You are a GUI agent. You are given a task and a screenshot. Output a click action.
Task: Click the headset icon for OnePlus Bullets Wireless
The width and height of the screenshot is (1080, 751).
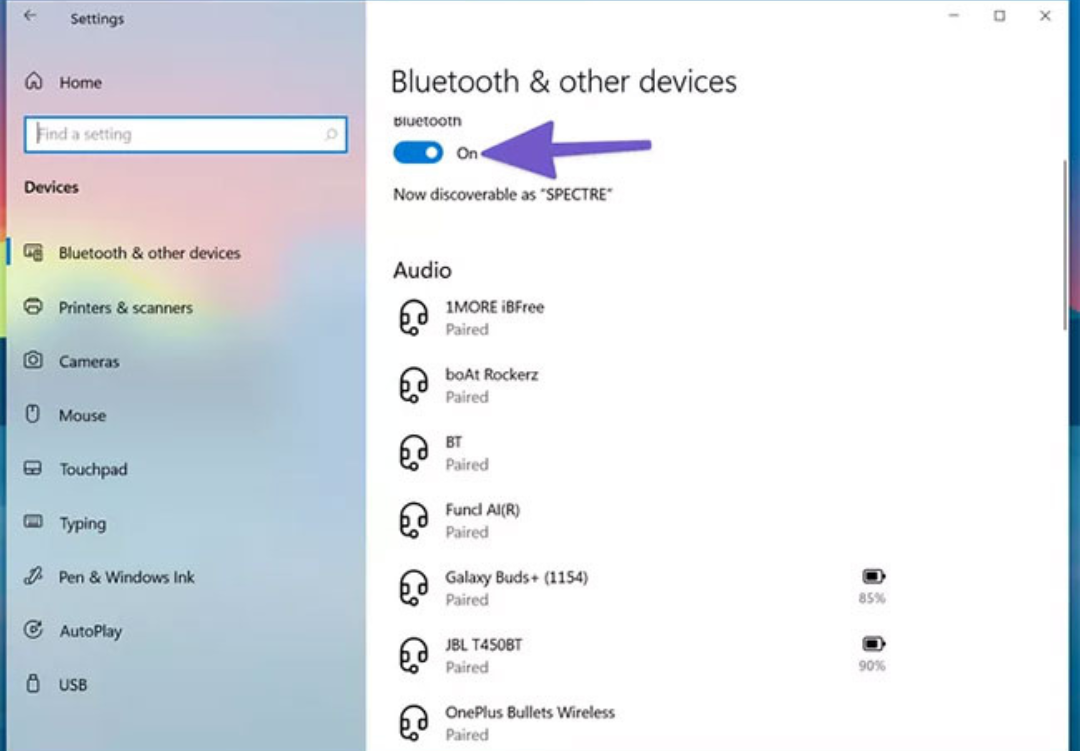(414, 723)
